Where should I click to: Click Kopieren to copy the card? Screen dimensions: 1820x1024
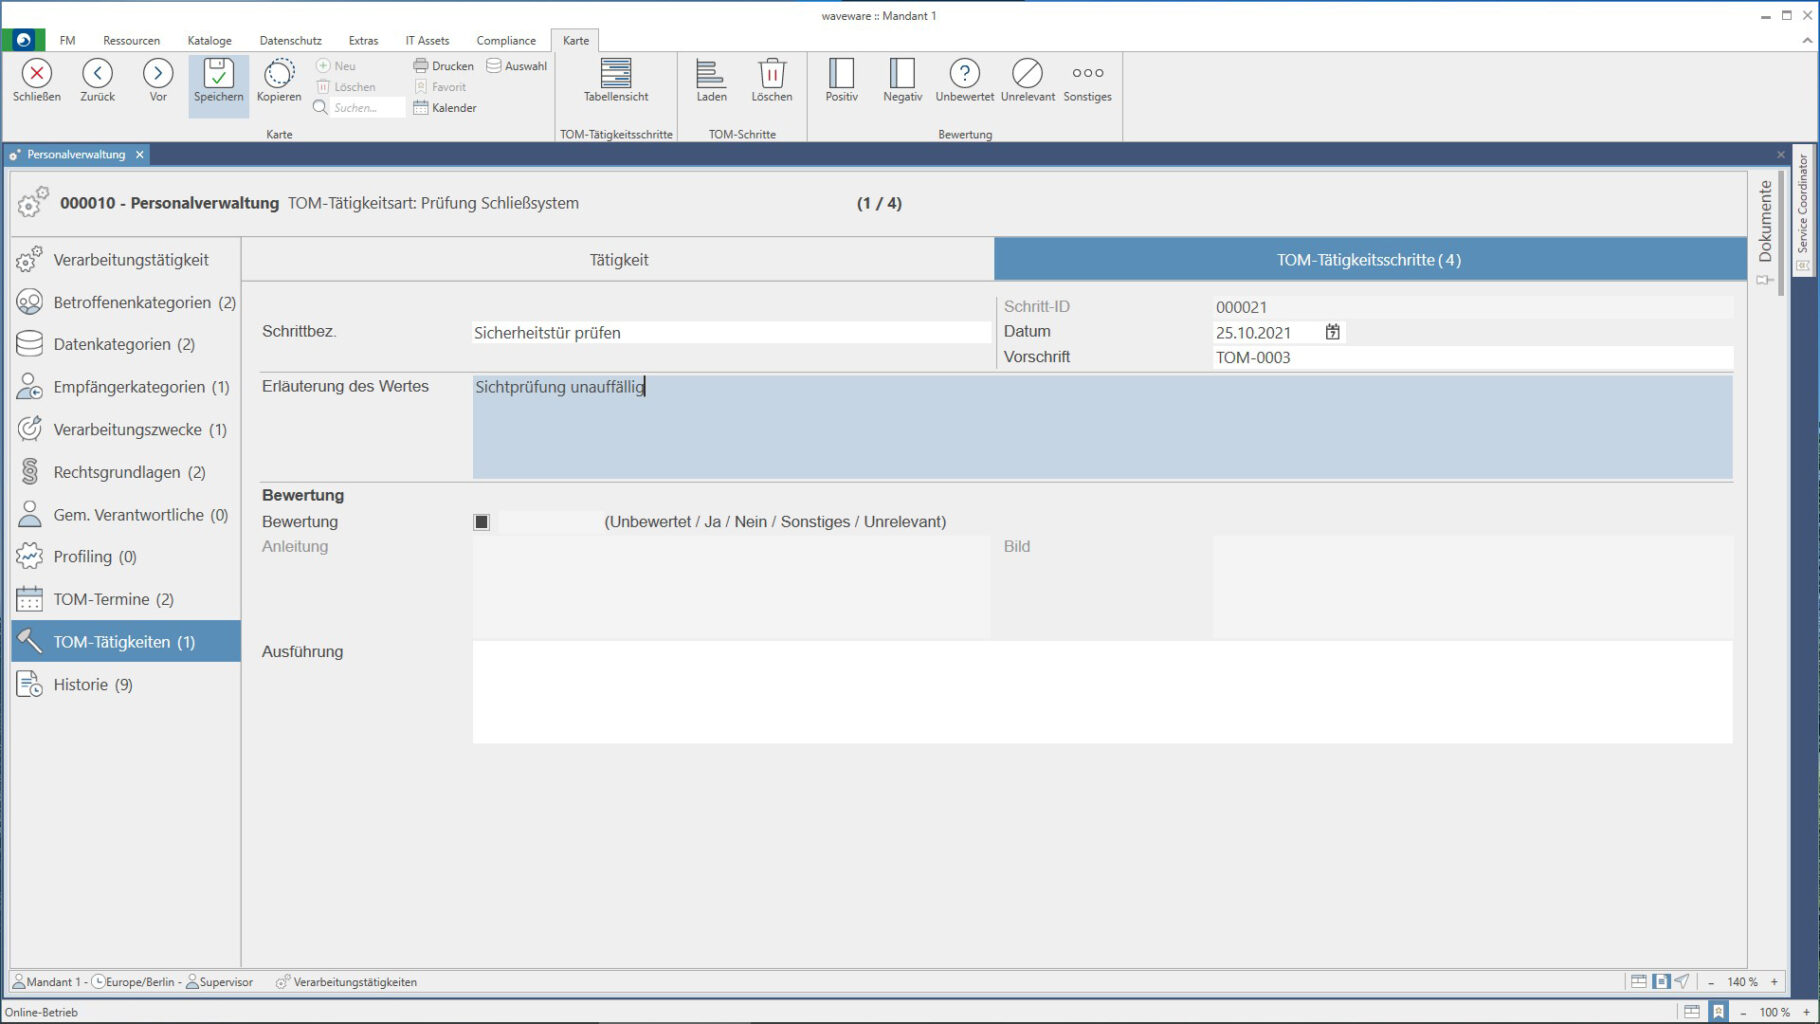click(279, 80)
